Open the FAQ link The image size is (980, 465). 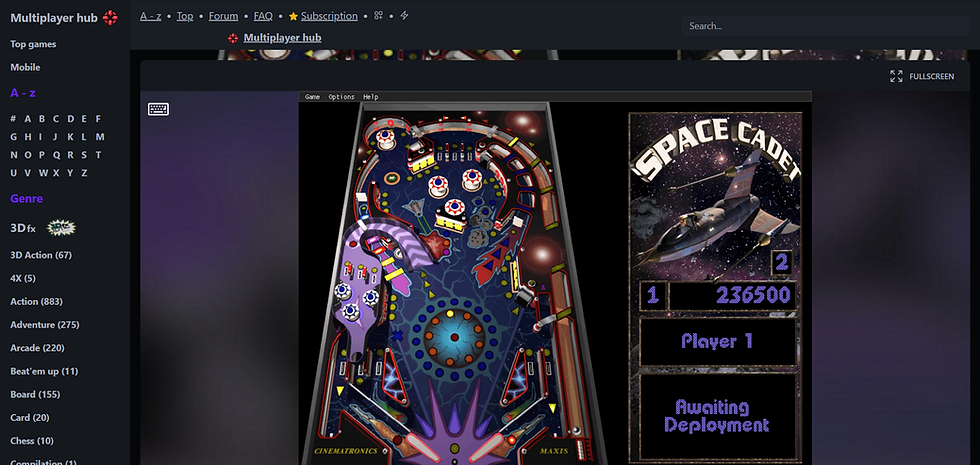(x=263, y=16)
